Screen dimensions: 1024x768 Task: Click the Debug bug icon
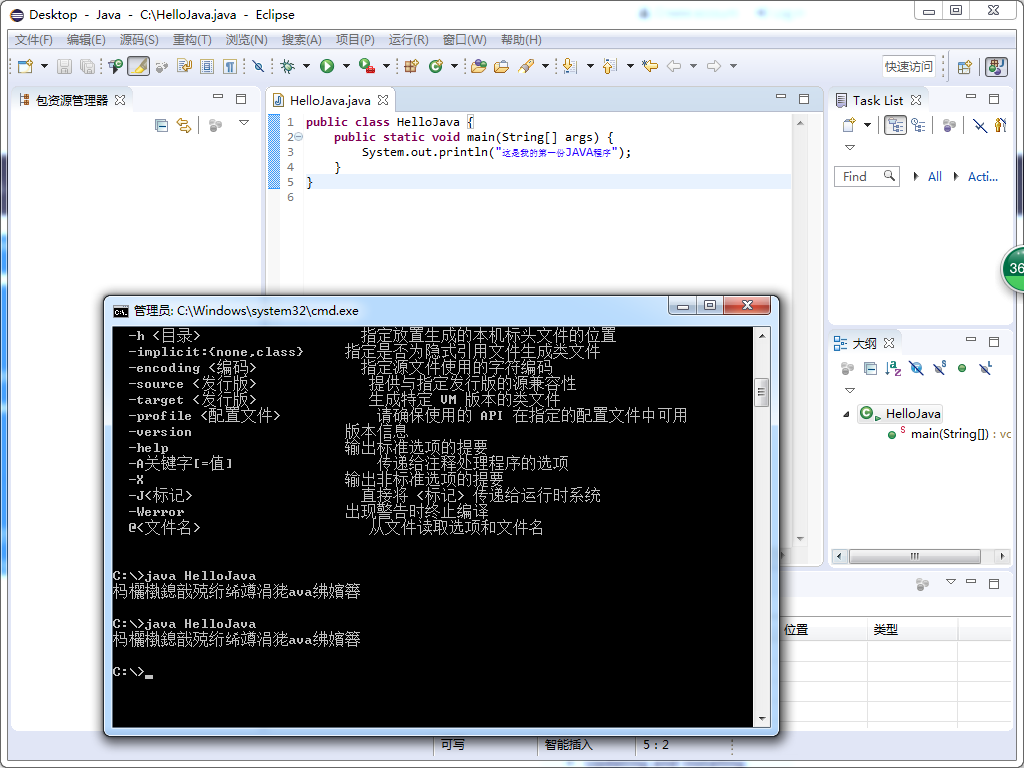coord(287,66)
